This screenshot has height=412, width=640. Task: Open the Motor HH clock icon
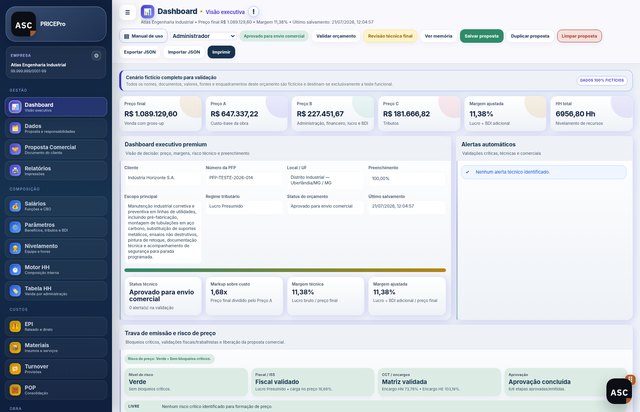[x=15, y=269]
